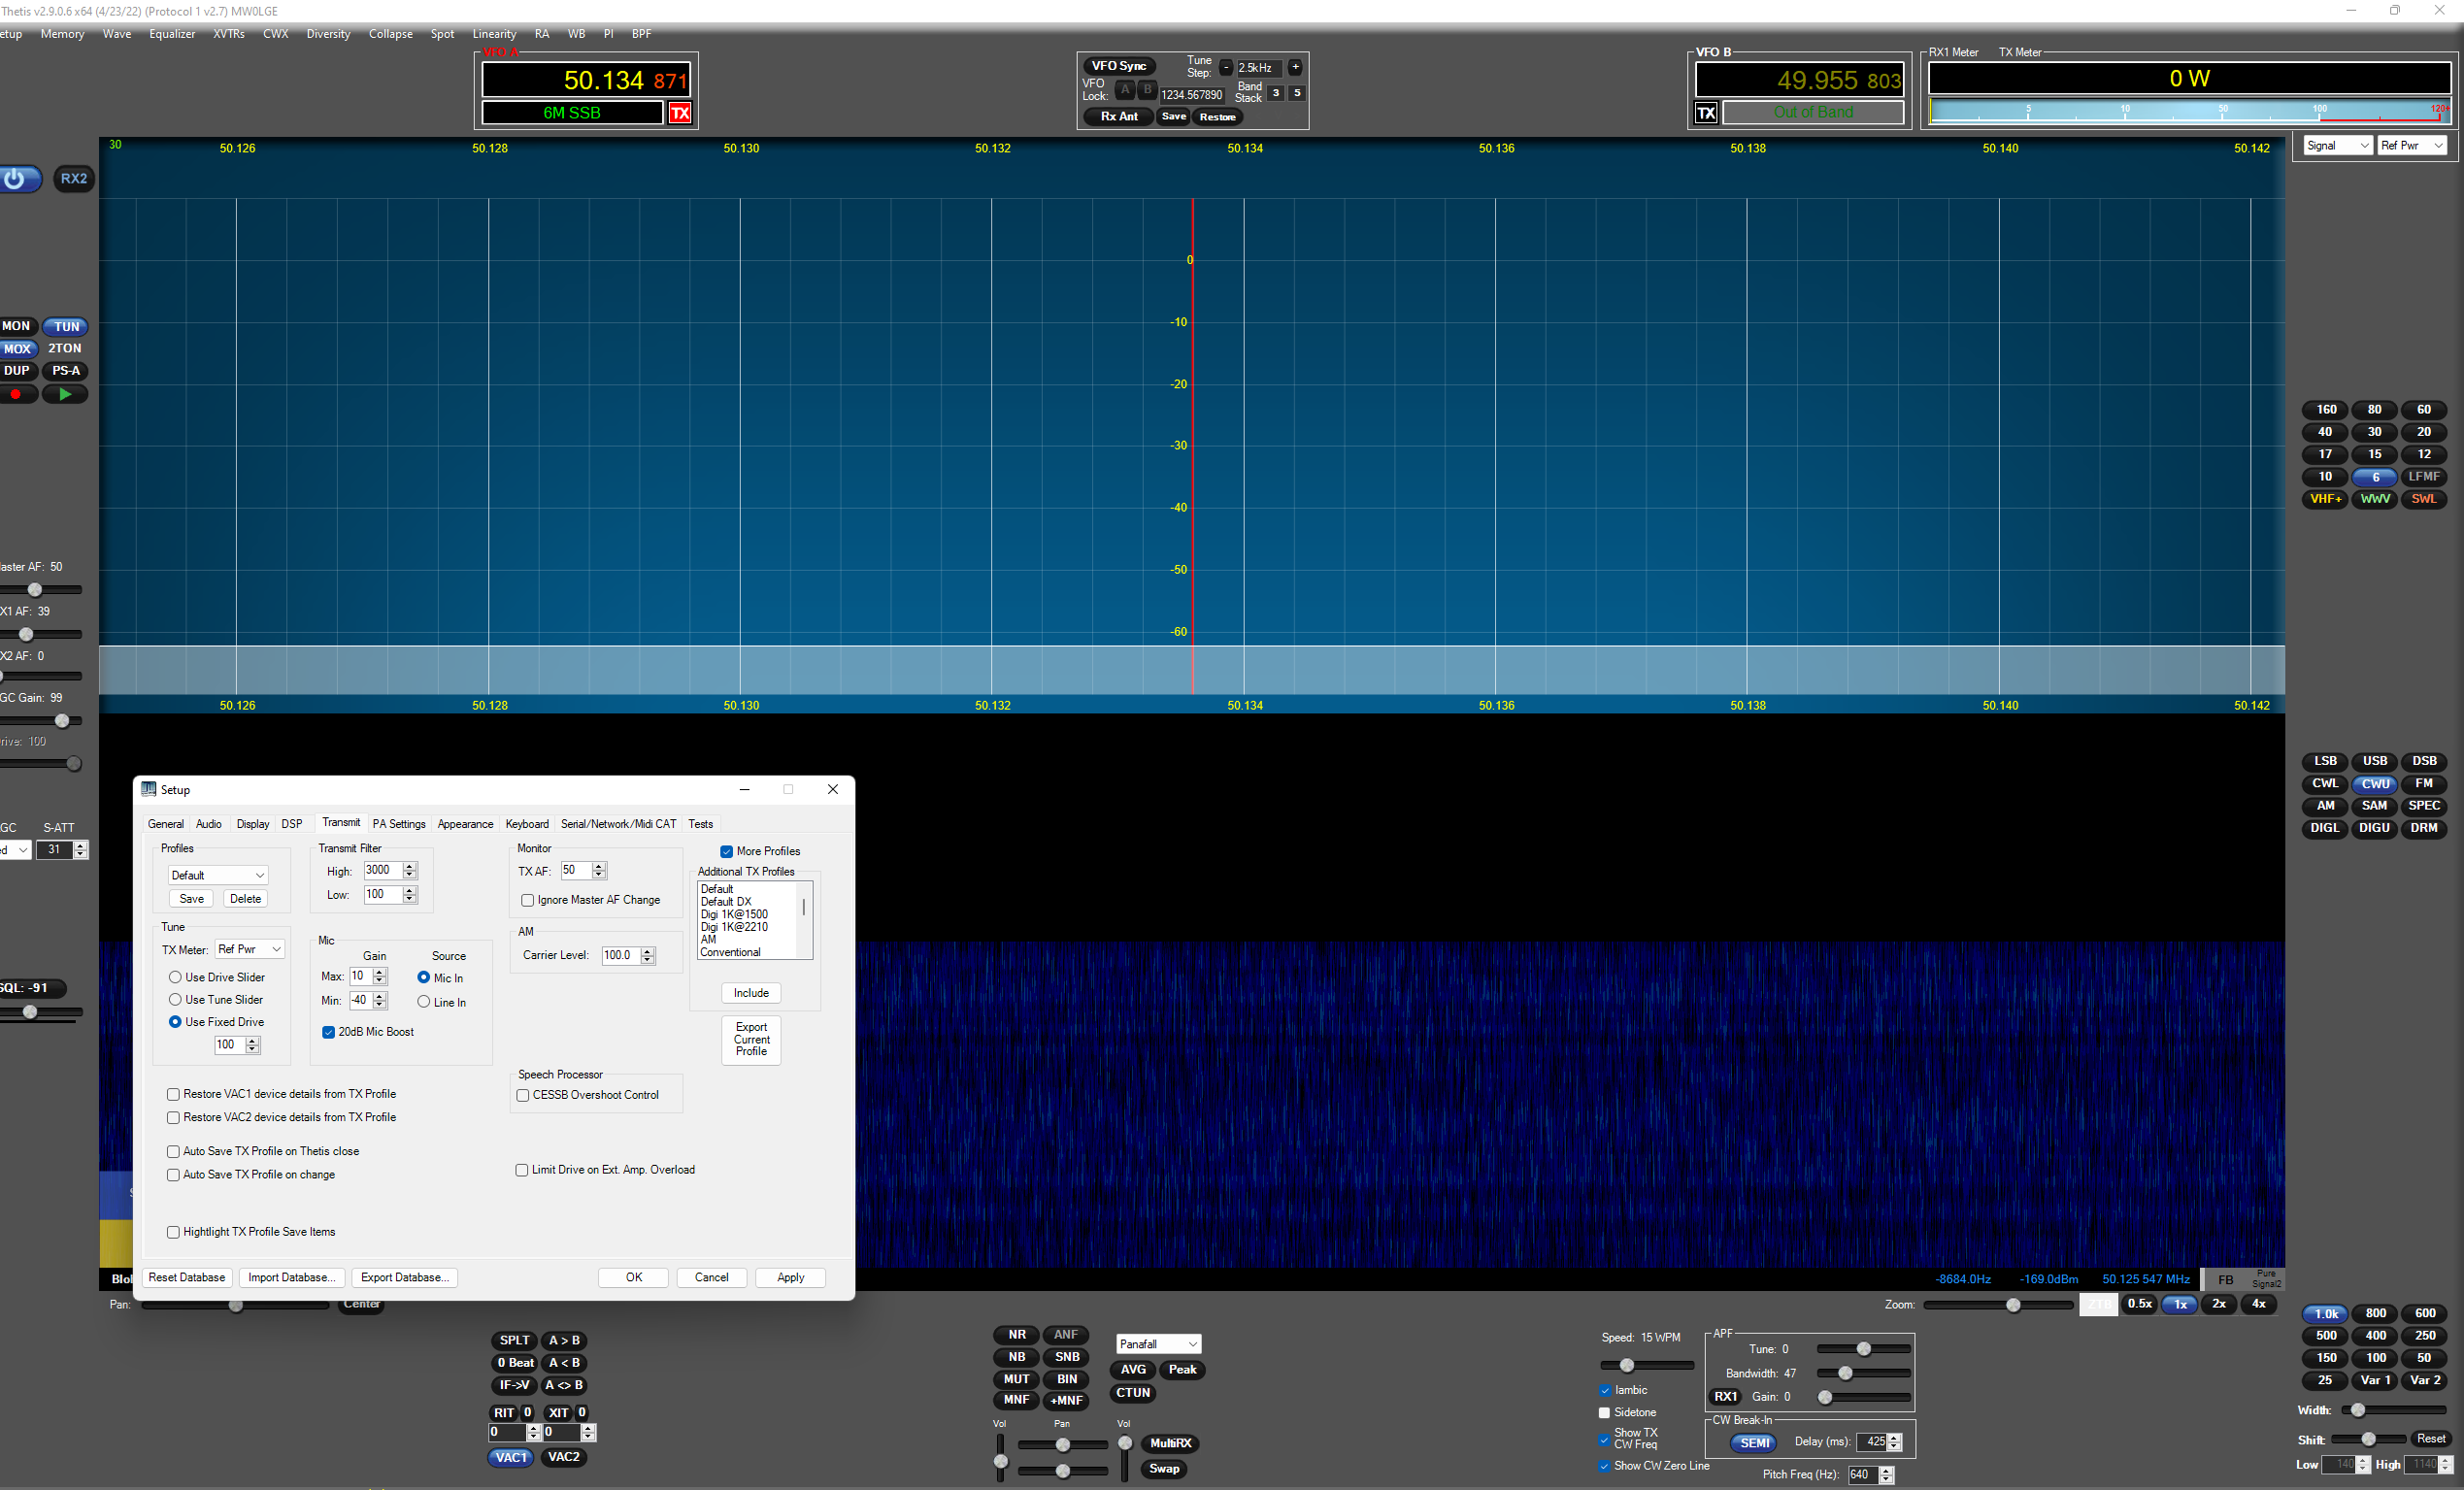Toggle the MUT mute button
The width and height of the screenshot is (2464, 1490).
[1017, 1379]
